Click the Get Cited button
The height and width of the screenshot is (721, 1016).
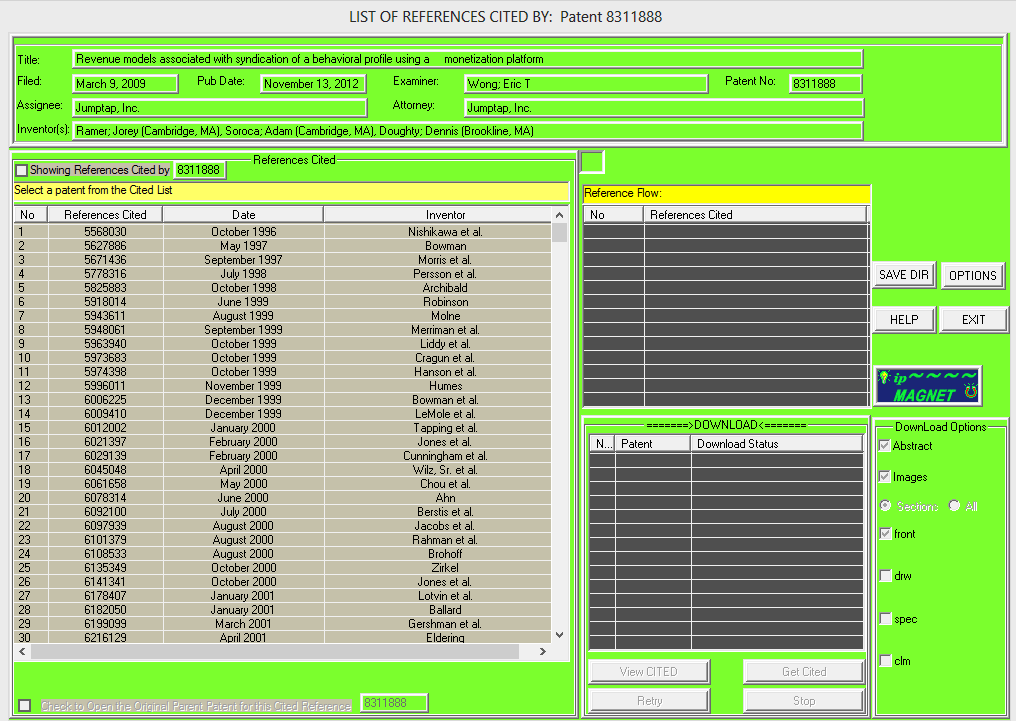tap(804, 672)
